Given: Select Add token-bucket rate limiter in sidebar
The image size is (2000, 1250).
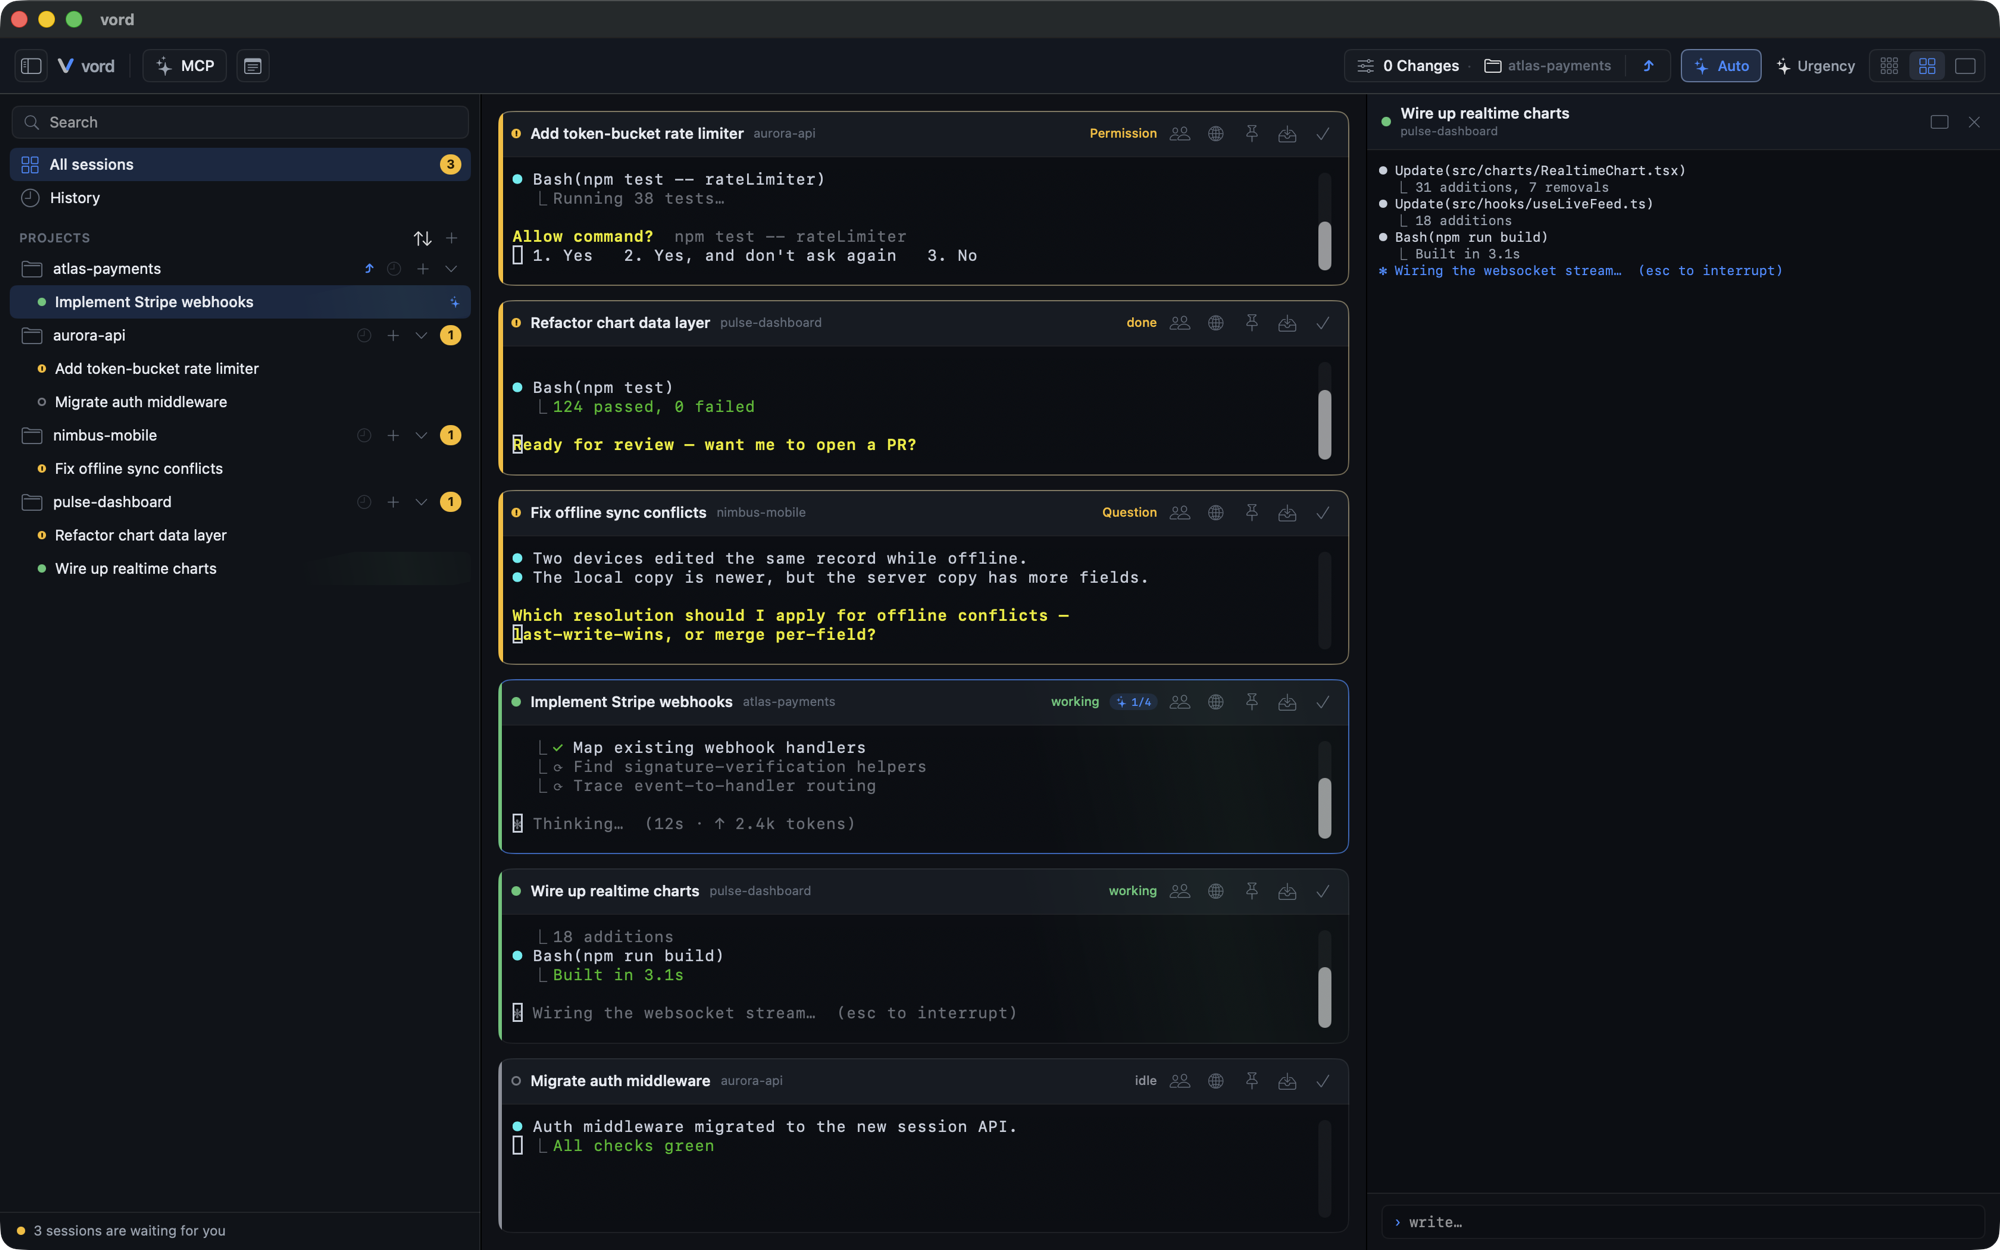Looking at the screenshot, I should (x=240, y=369).
